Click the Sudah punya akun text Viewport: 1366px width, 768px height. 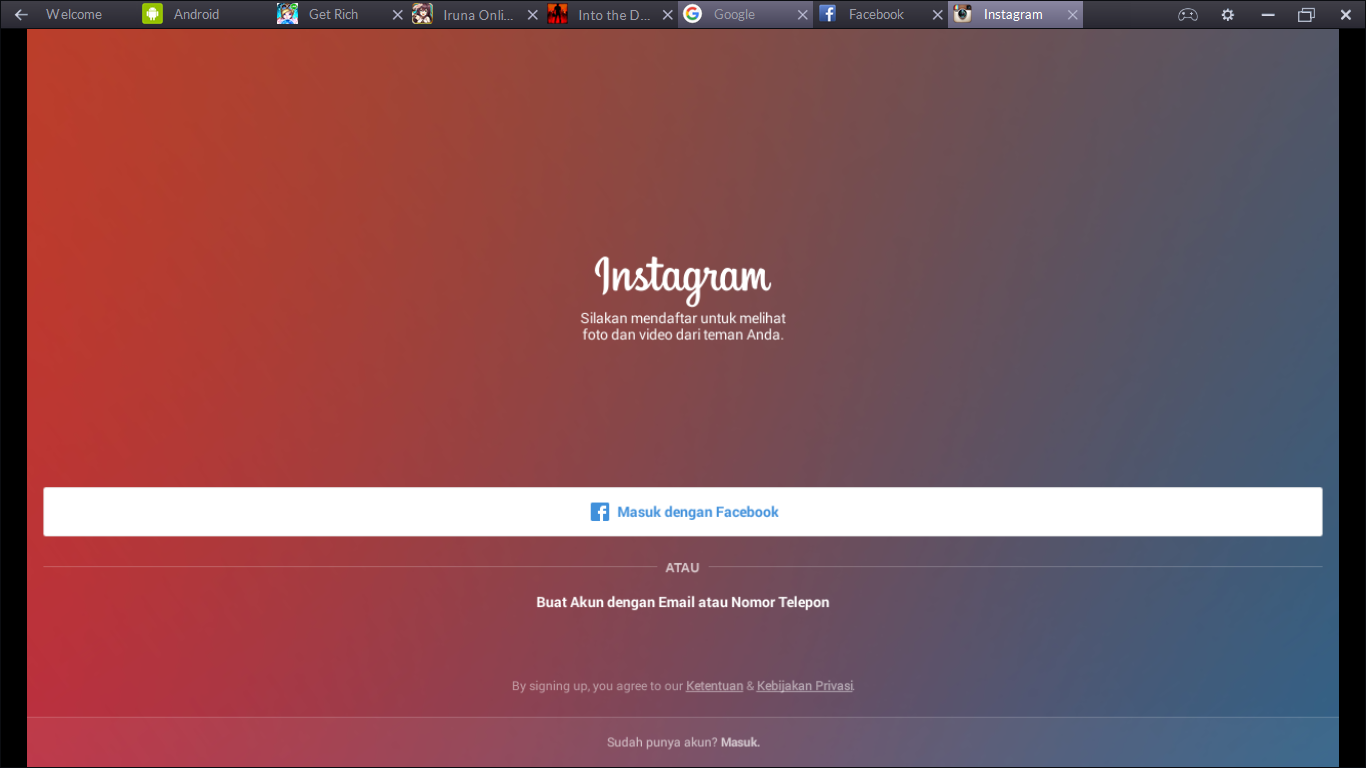click(x=661, y=742)
